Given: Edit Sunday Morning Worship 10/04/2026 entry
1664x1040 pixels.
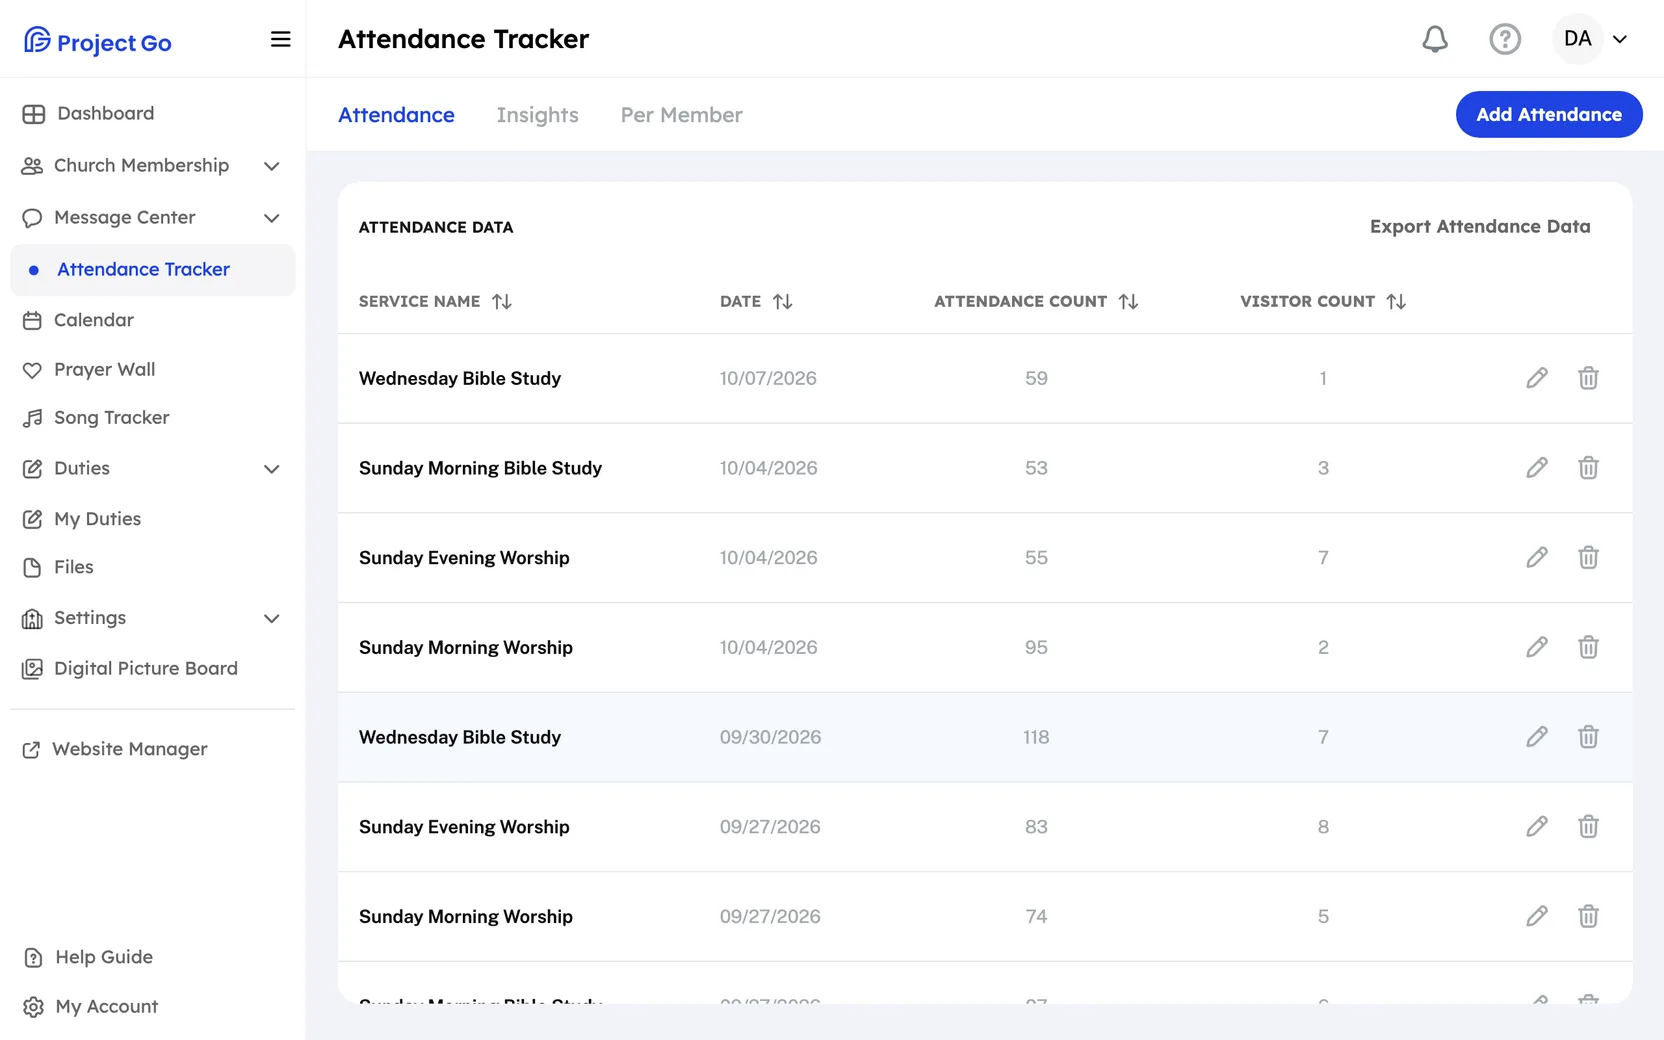Looking at the screenshot, I should [x=1537, y=647].
